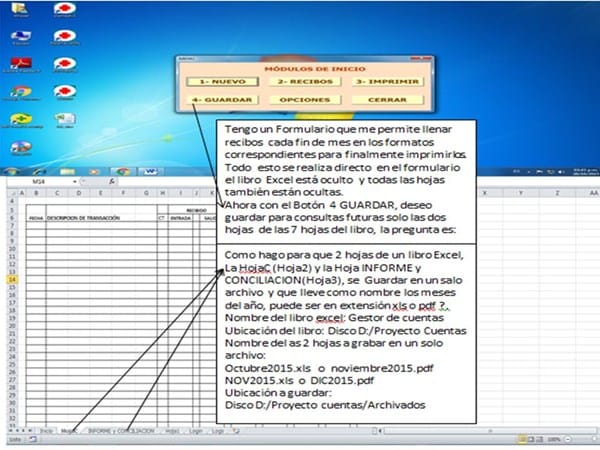The height and width of the screenshot is (450, 600).
Task: Switch to the Logs sheet tab
Action: [x=217, y=431]
